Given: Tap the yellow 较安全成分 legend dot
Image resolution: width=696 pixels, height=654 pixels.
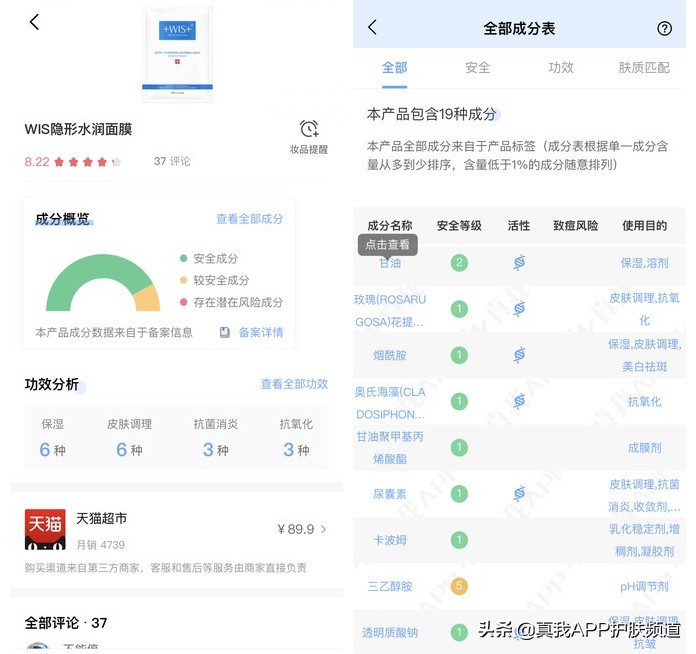Looking at the screenshot, I should [183, 280].
